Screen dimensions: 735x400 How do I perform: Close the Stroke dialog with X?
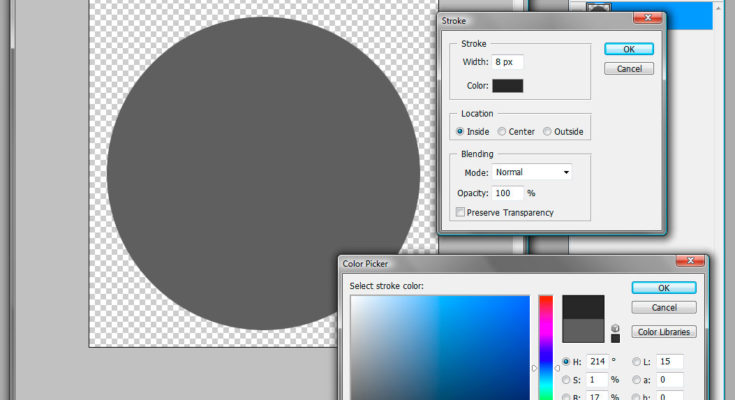pos(648,17)
